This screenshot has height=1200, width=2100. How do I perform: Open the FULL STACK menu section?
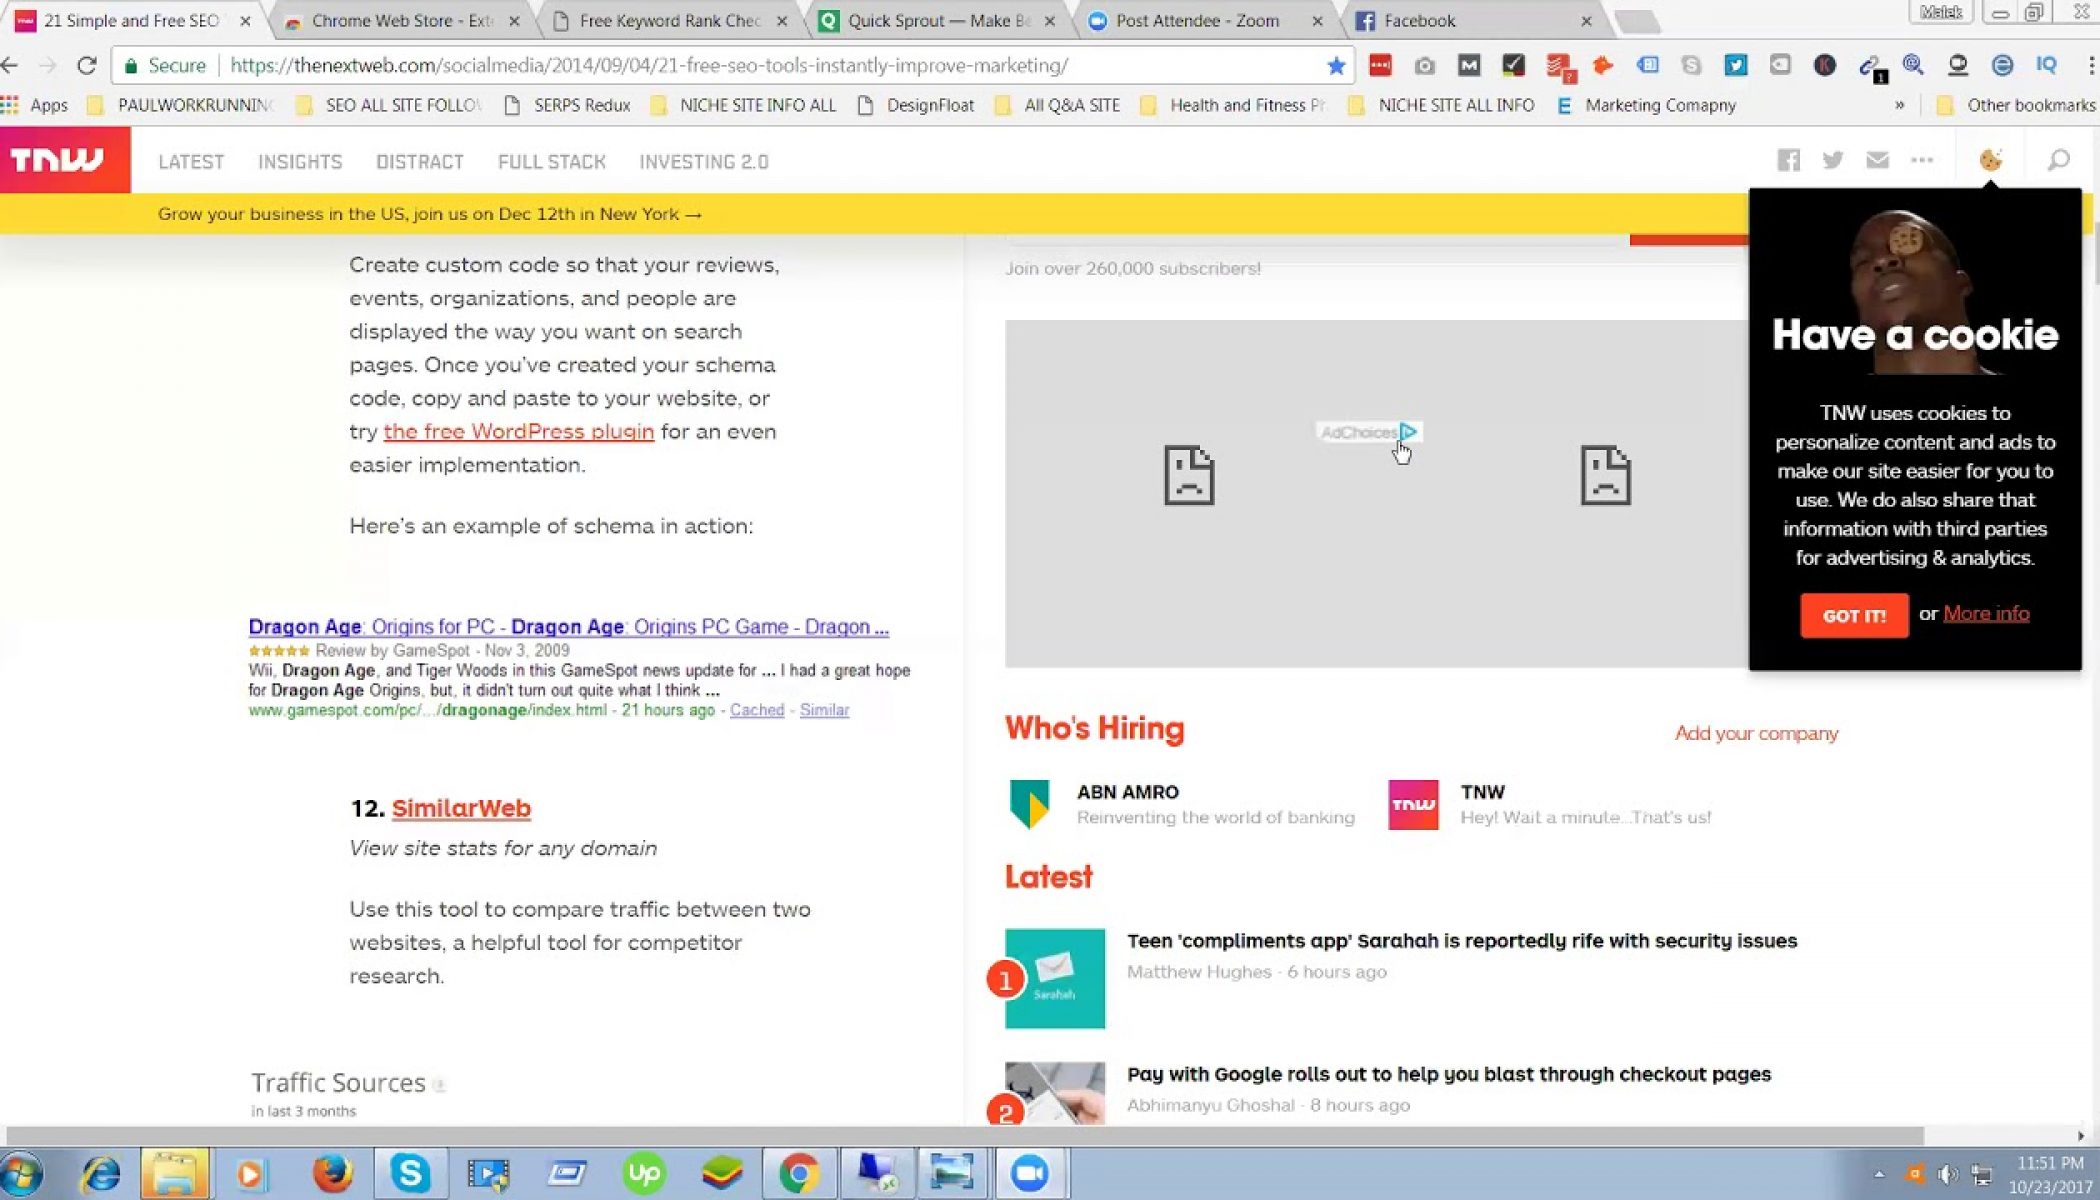click(x=552, y=162)
